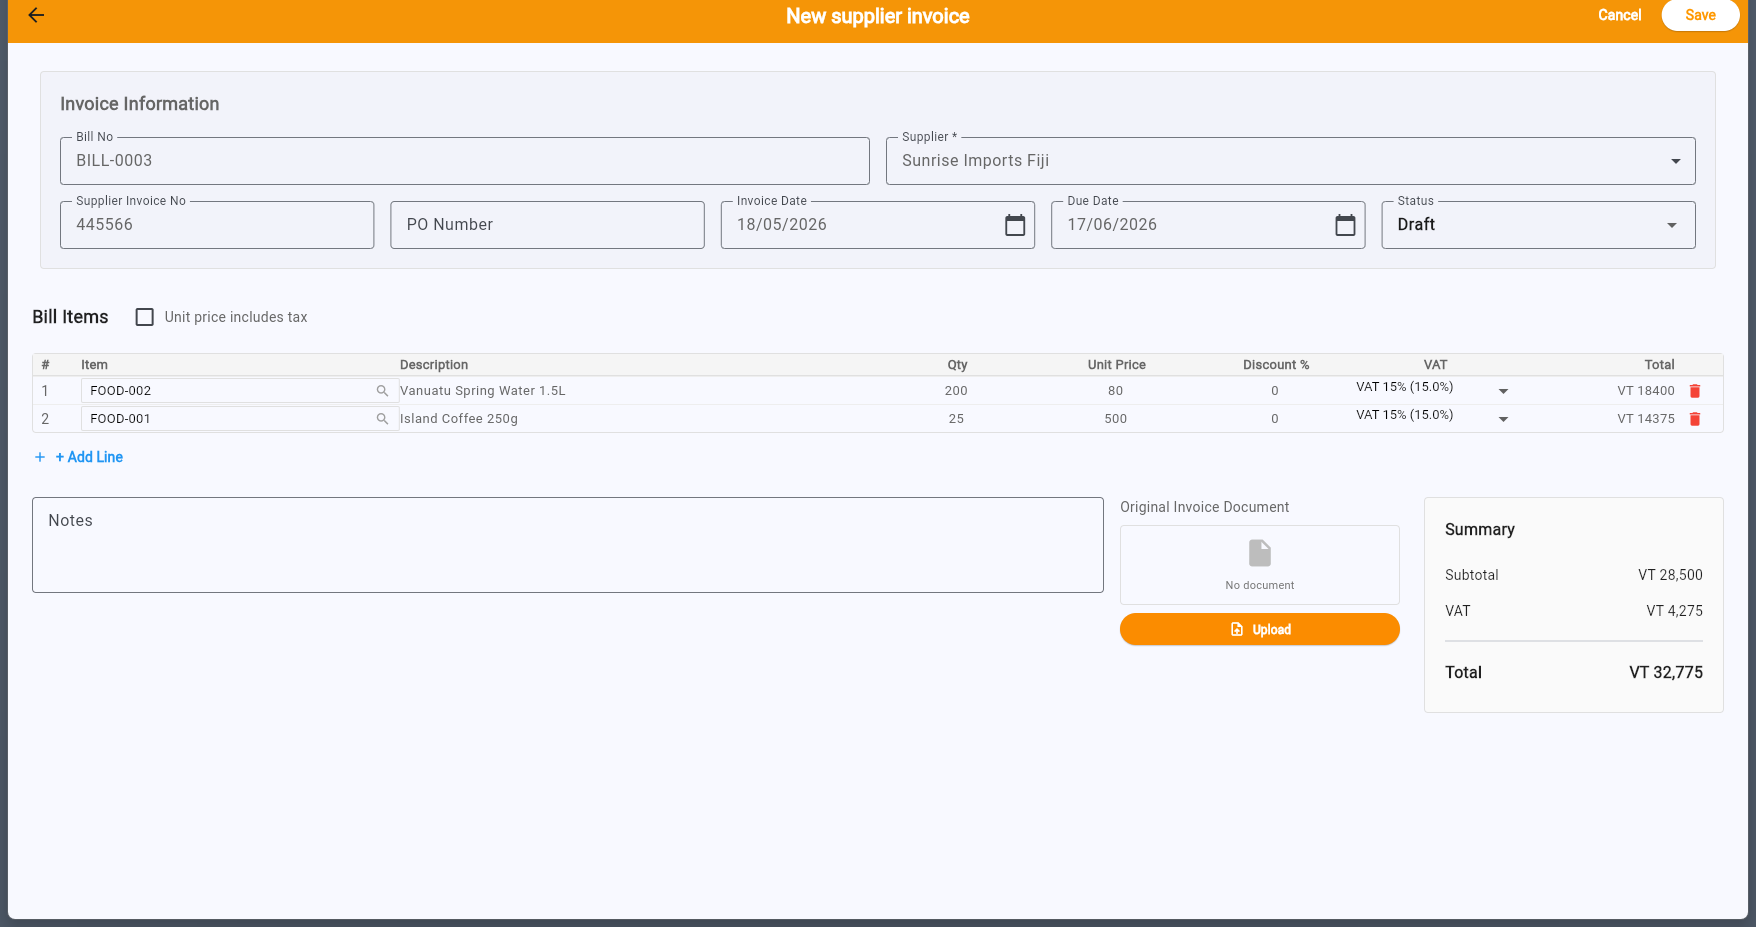Image resolution: width=1756 pixels, height=927 pixels.
Task: Open the Status dropdown showing Draft
Action: tap(1539, 225)
